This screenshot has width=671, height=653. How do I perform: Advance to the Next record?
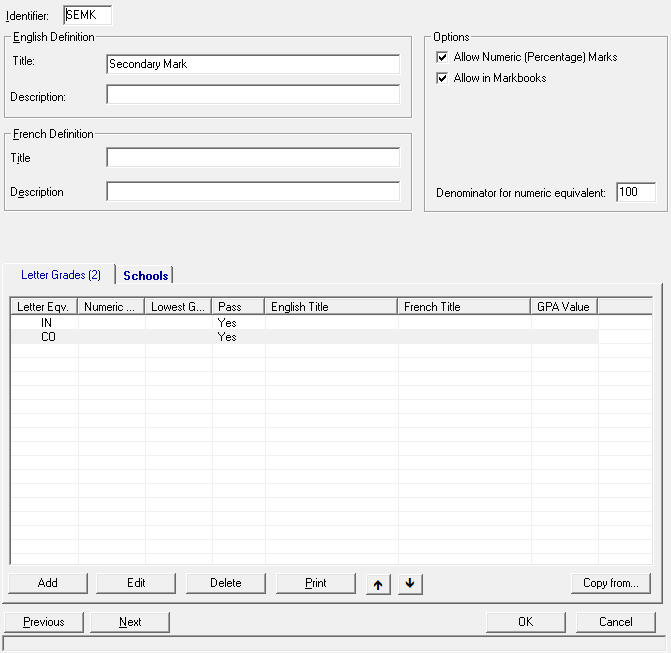coord(130,622)
